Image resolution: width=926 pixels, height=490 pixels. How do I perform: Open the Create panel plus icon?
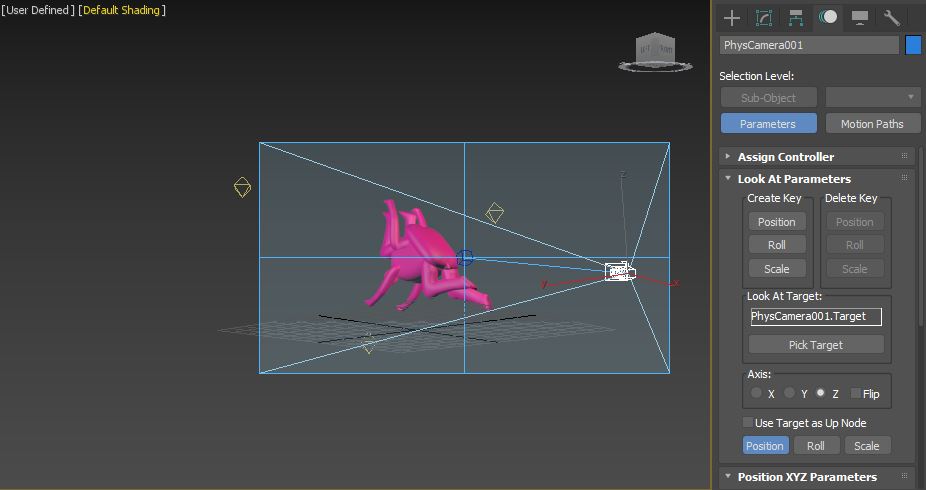pyautogui.click(x=732, y=17)
